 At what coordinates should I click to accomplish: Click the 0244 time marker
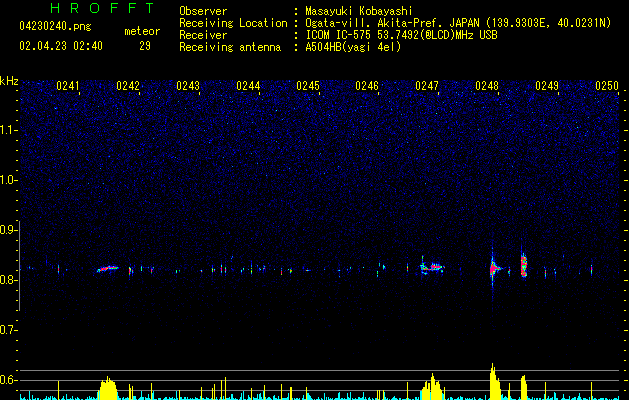pos(248,86)
